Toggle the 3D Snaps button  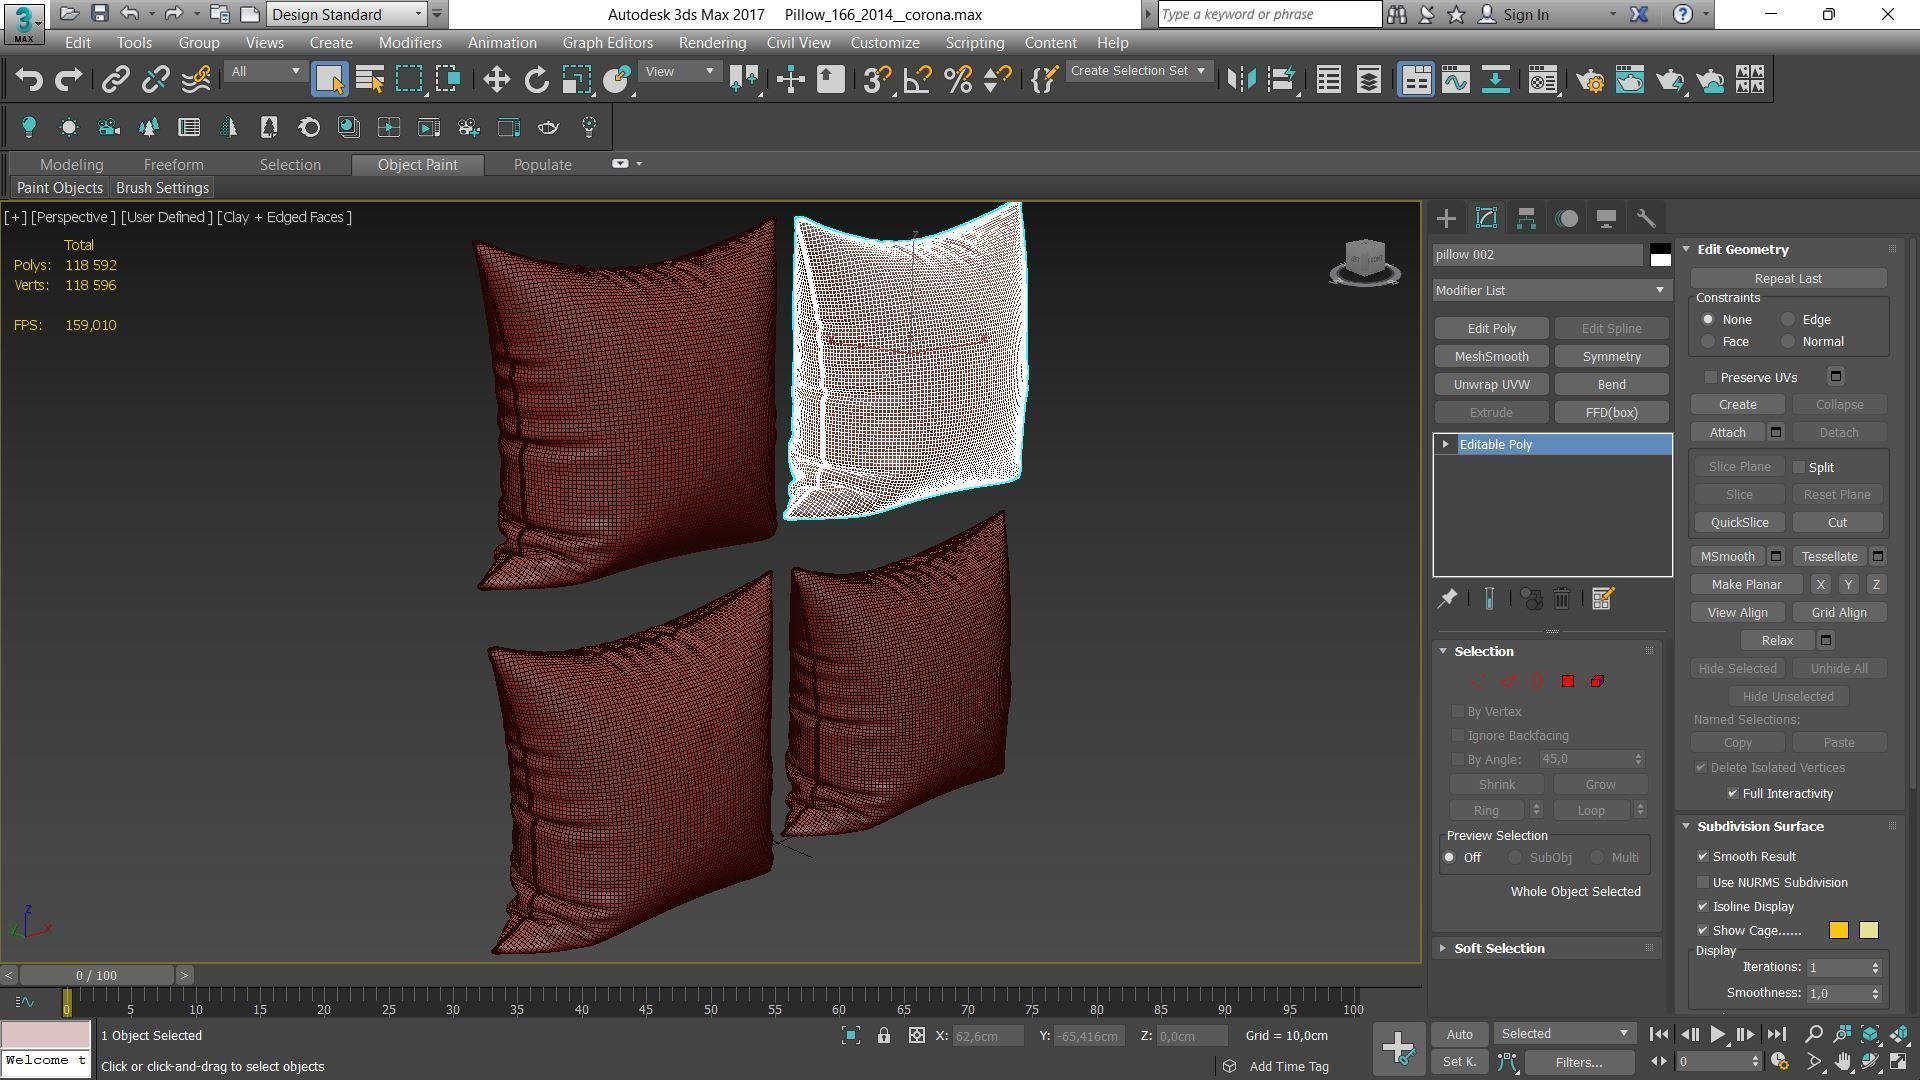[x=877, y=80]
